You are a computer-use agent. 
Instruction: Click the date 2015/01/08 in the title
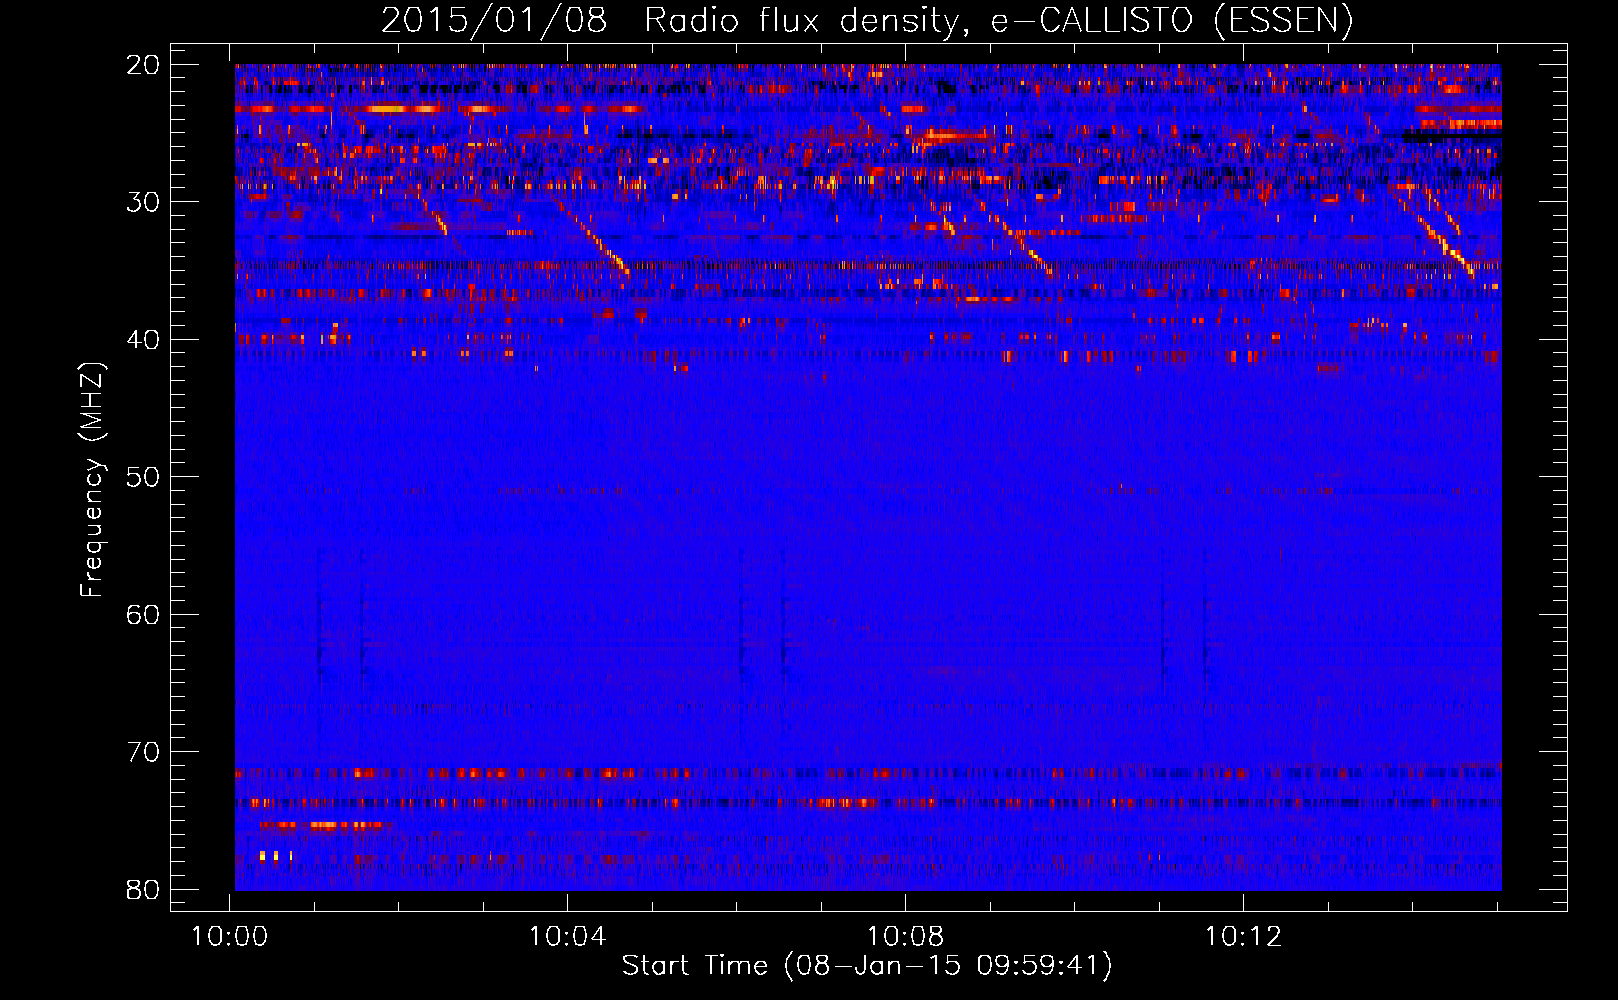[x=494, y=20]
